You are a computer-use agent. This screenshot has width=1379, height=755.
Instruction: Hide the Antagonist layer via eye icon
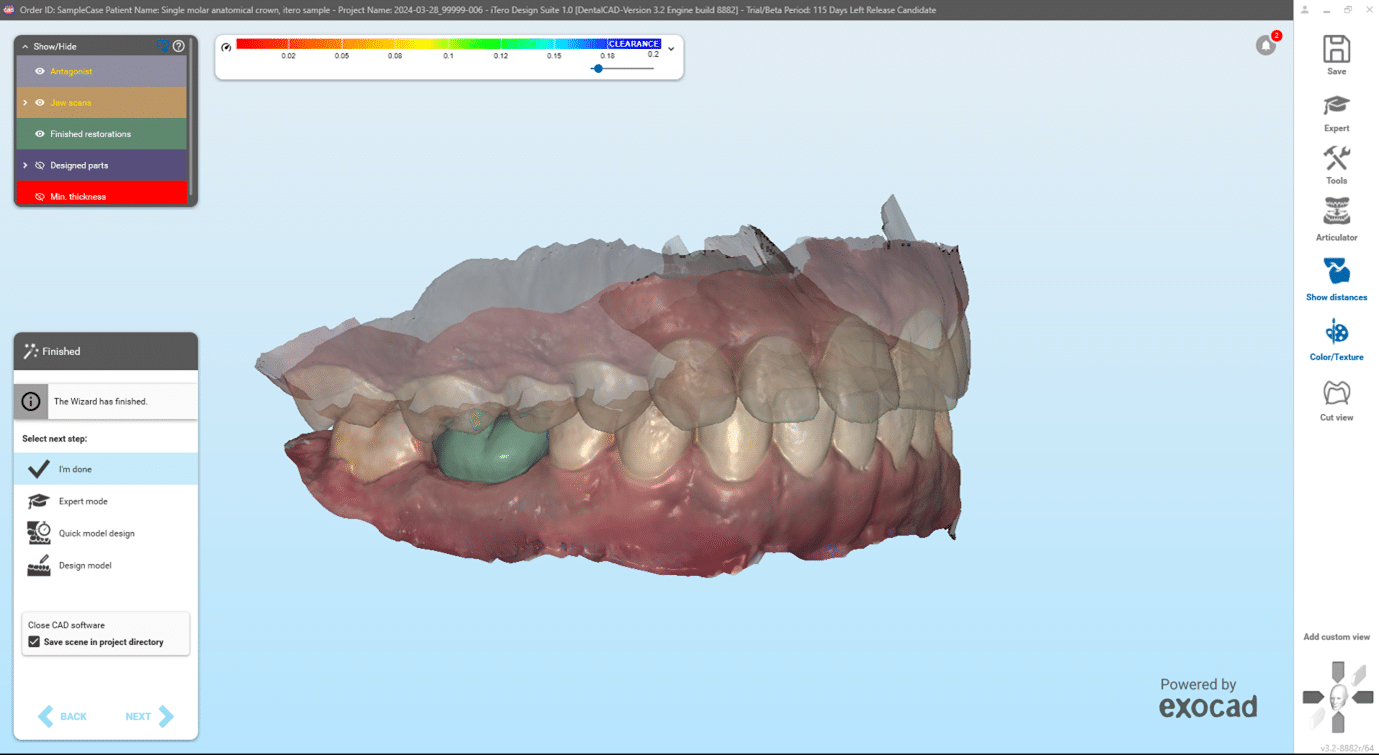[40, 72]
